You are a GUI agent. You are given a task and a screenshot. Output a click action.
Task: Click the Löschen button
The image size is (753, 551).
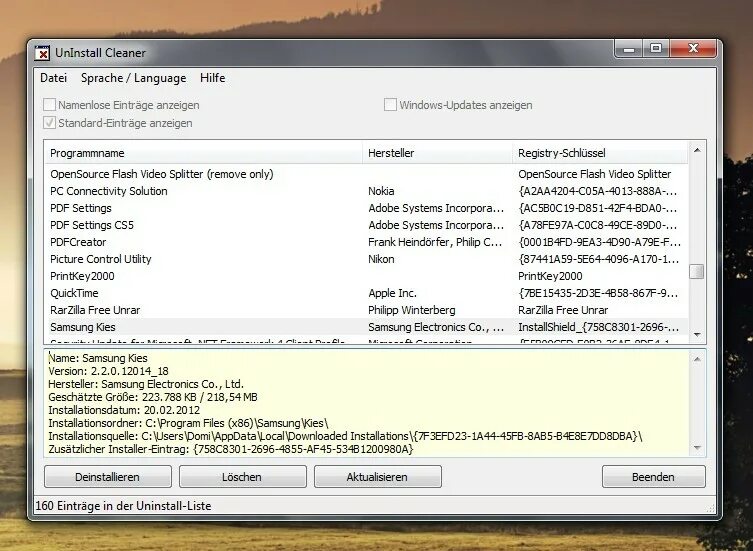243,477
